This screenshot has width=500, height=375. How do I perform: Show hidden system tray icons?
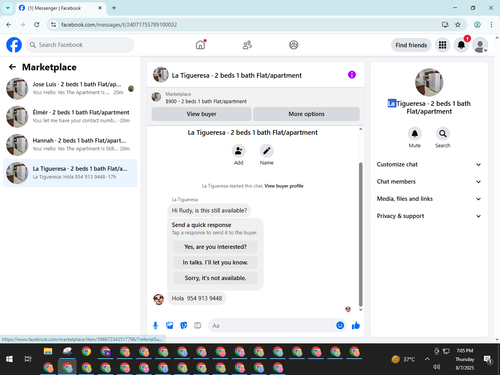[x=427, y=359]
